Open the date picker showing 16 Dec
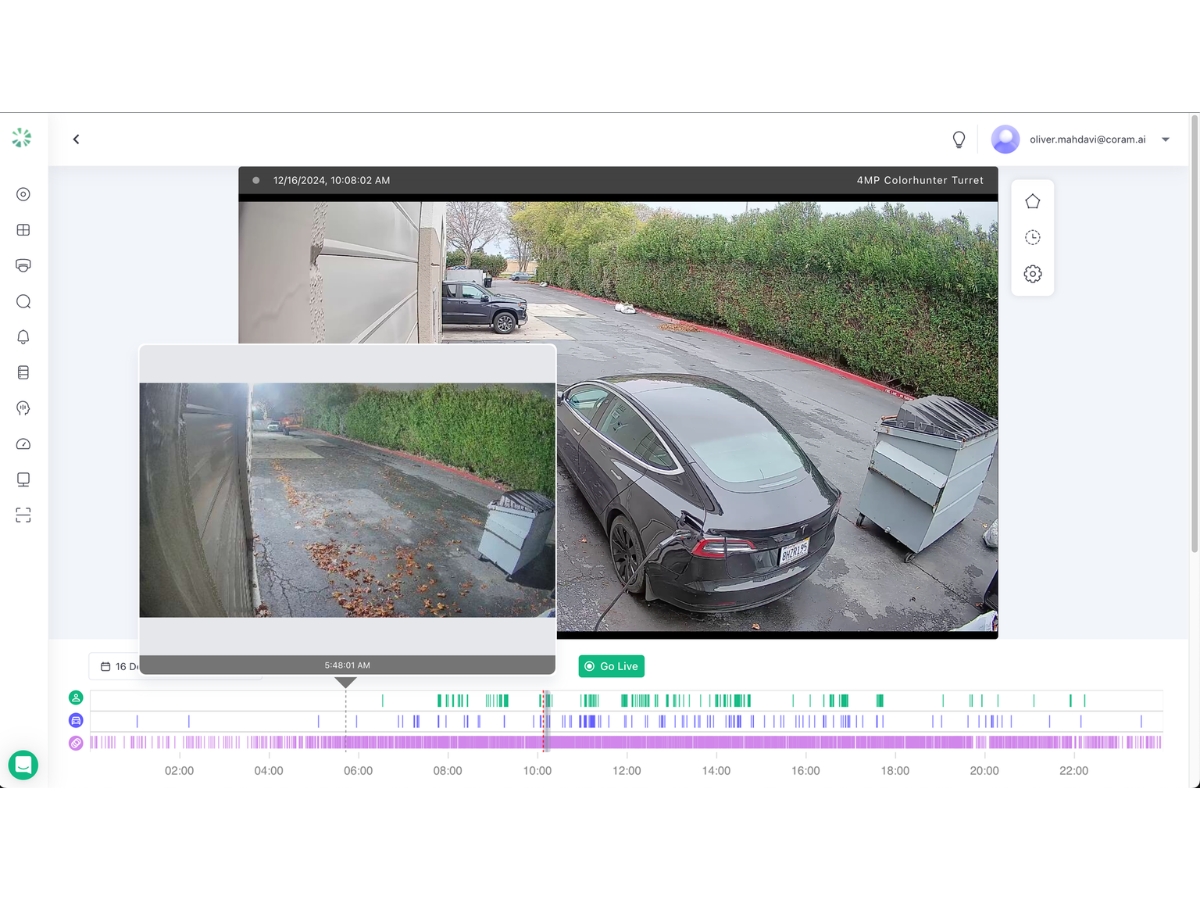Image resolution: width=1200 pixels, height=900 pixels. tap(113, 666)
